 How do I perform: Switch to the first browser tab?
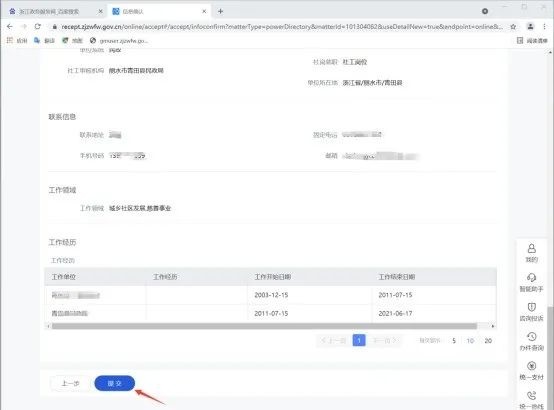pyautogui.click(x=54, y=11)
